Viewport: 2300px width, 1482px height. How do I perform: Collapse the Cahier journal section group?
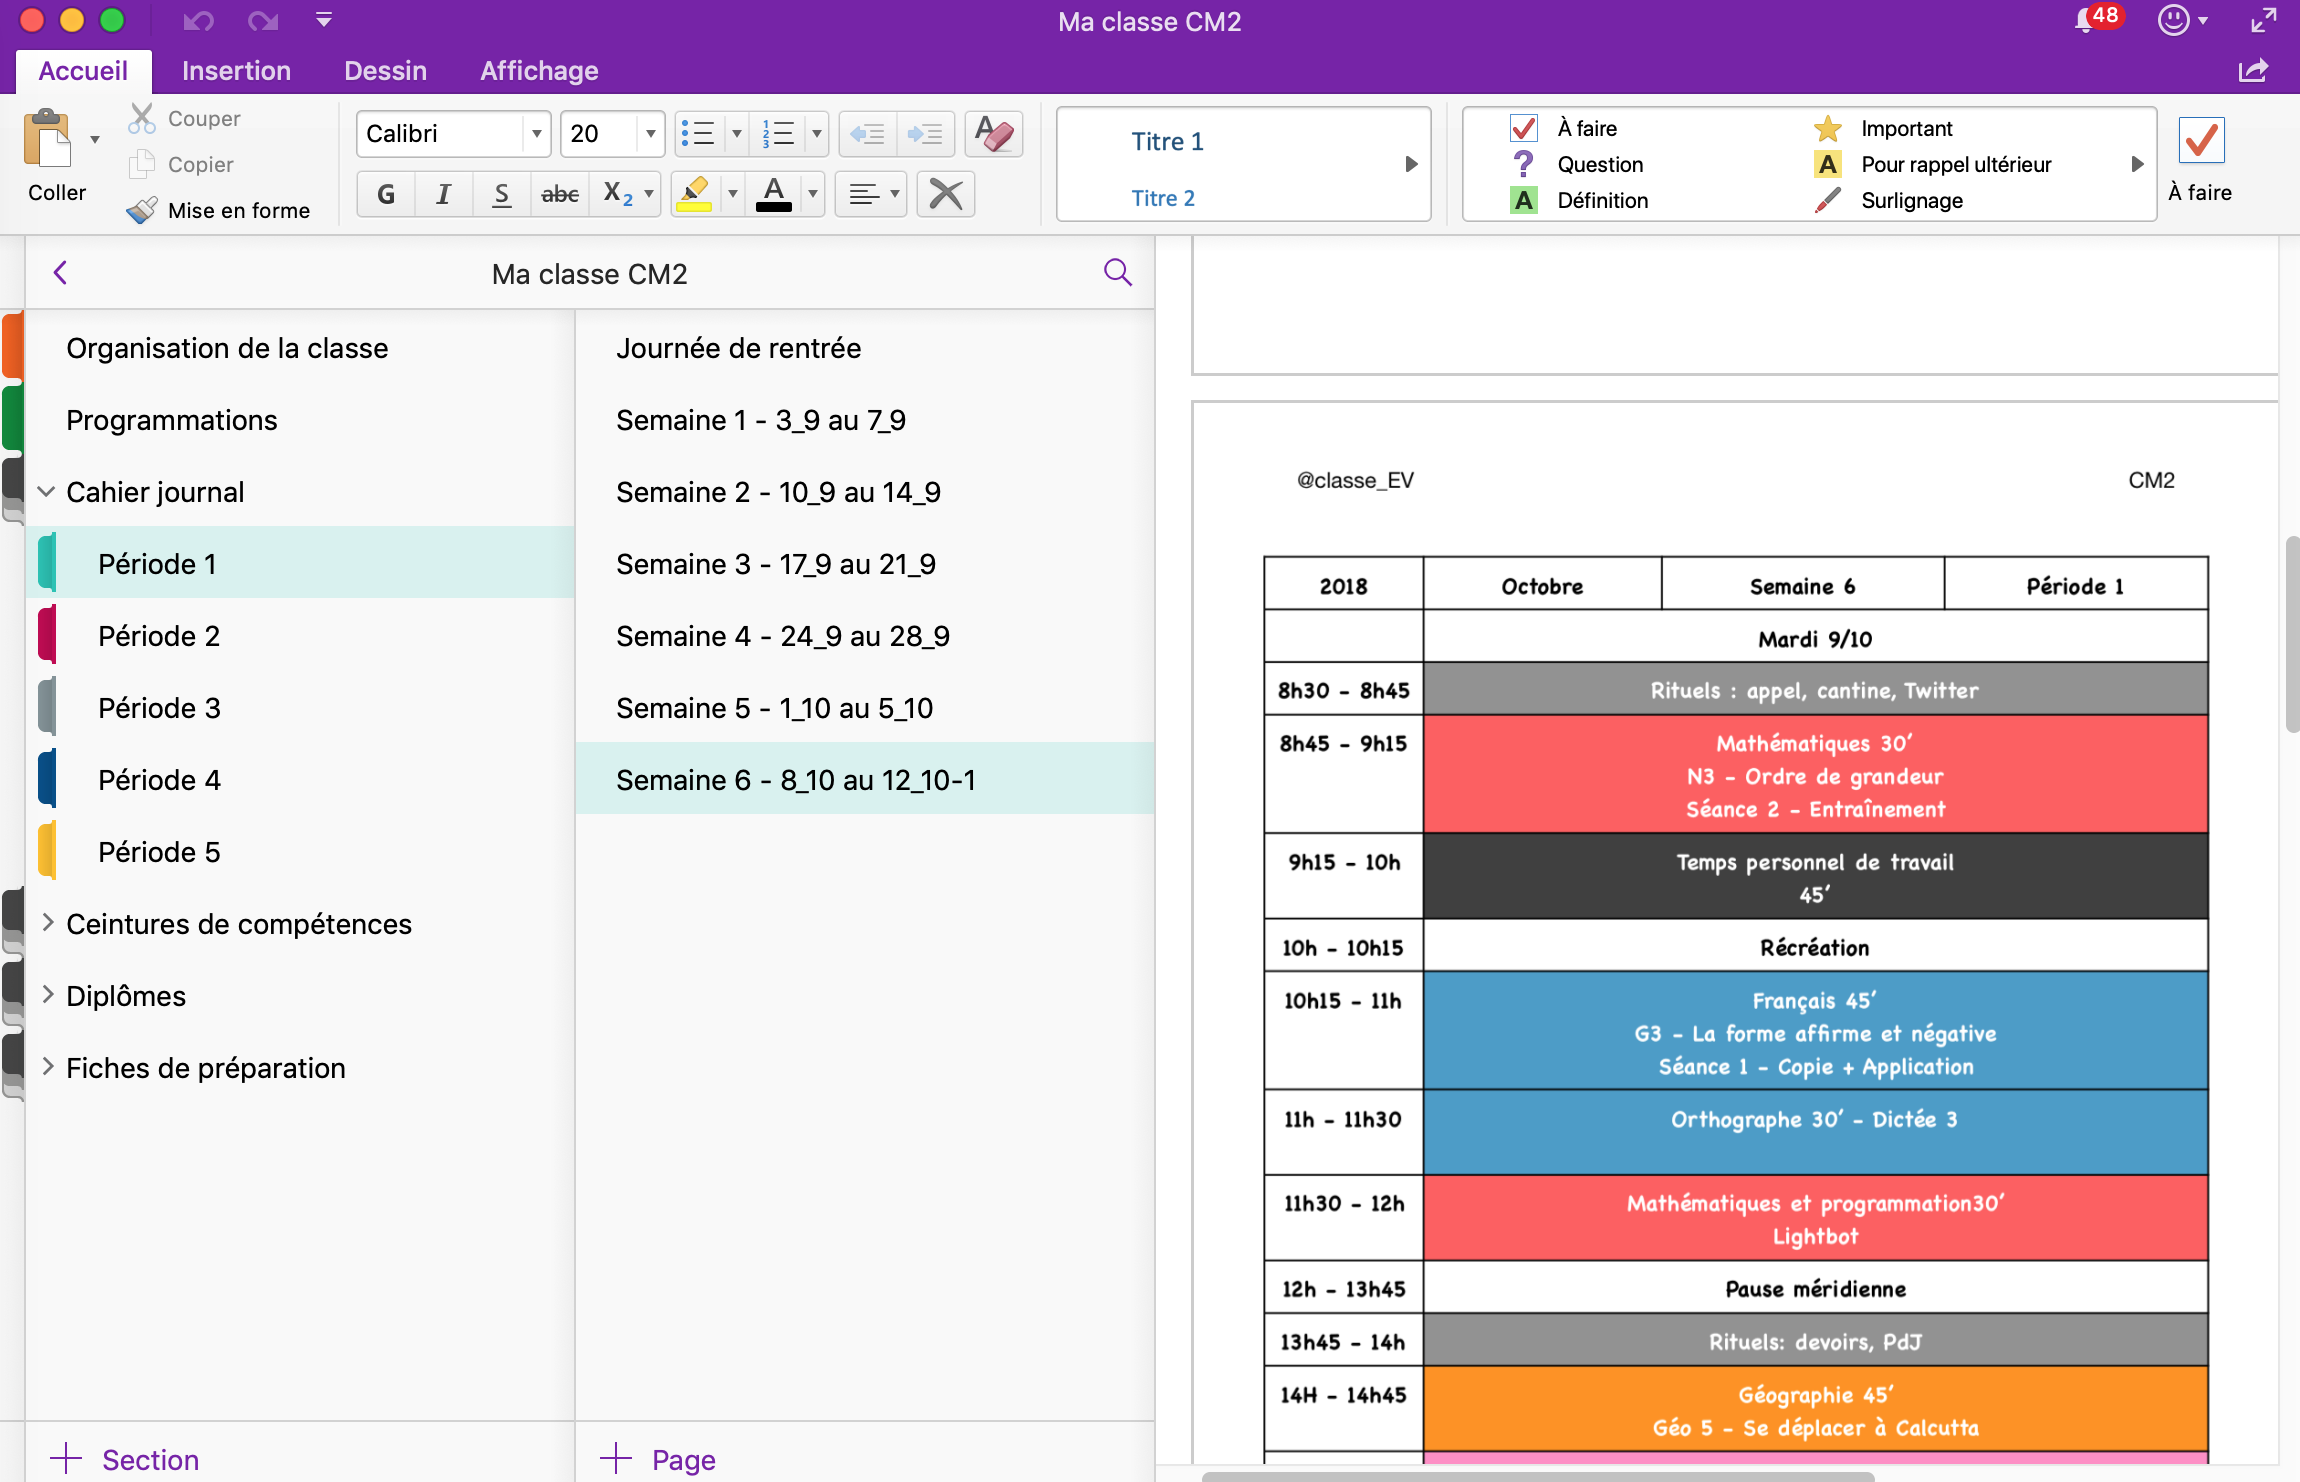click(46, 492)
